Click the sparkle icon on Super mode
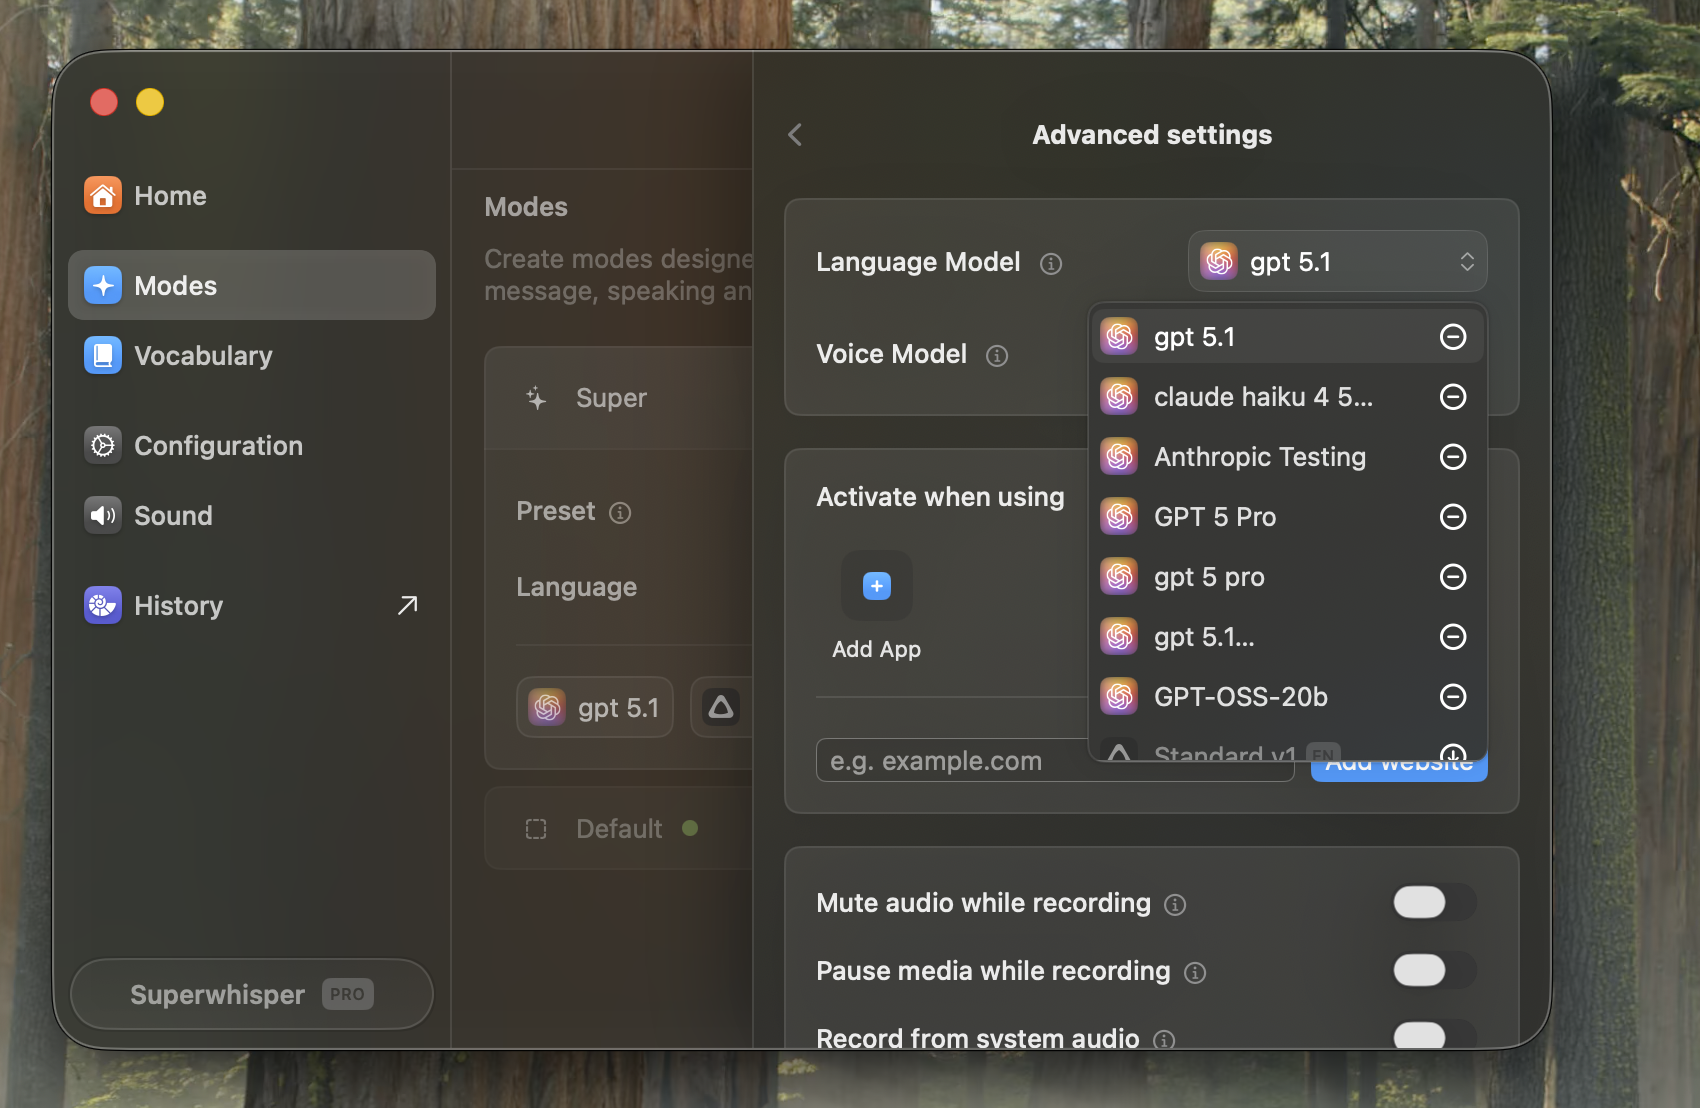Screen dimensions: 1700x1108 536,398
